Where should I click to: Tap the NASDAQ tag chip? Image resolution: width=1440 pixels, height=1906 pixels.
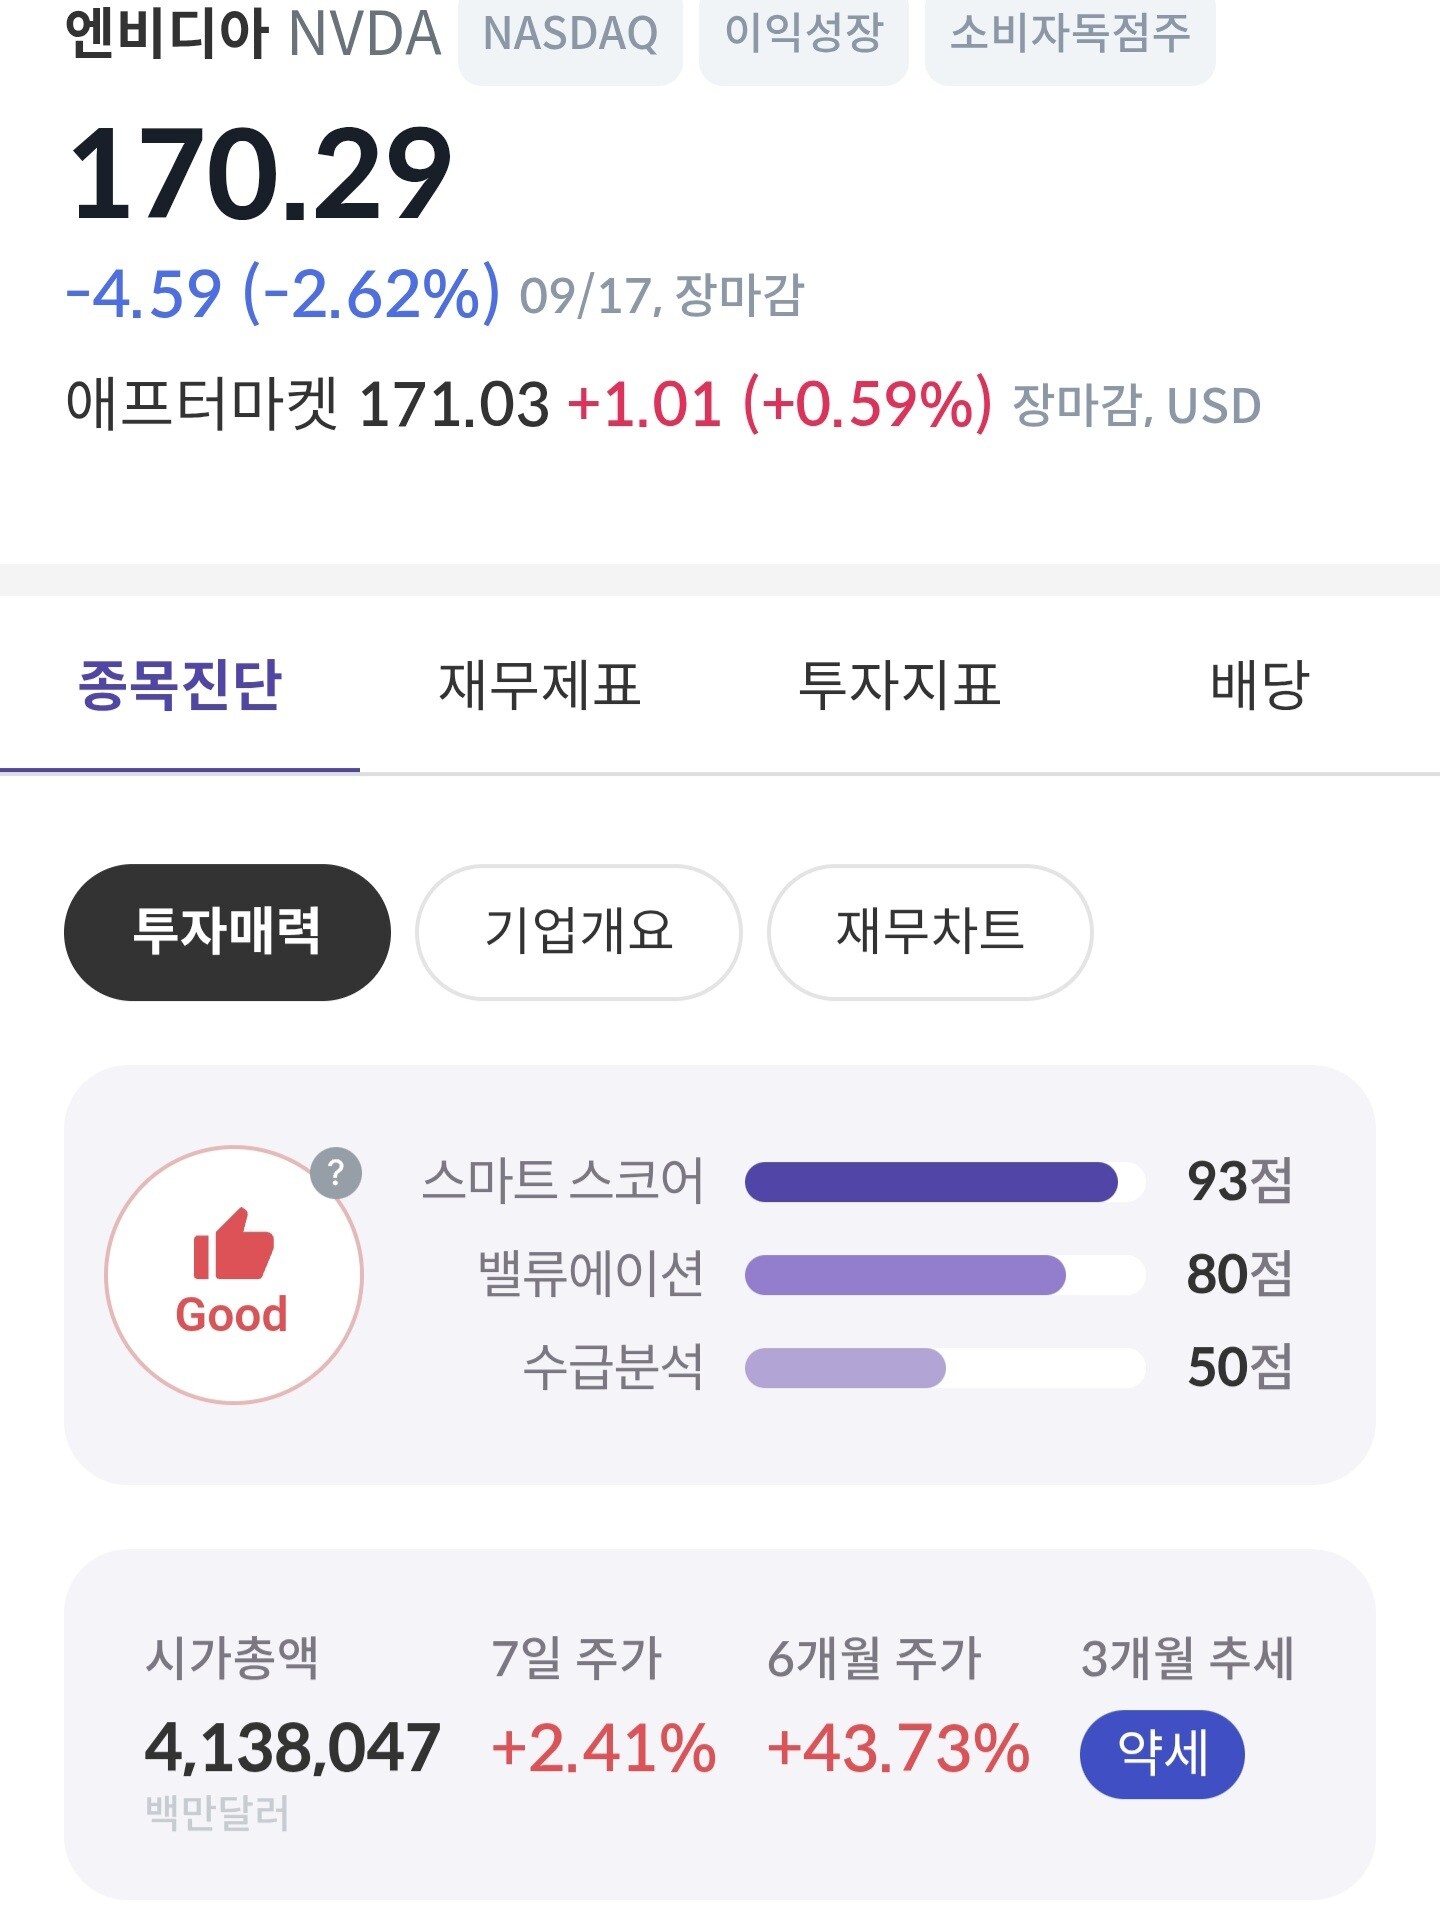click(570, 35)
